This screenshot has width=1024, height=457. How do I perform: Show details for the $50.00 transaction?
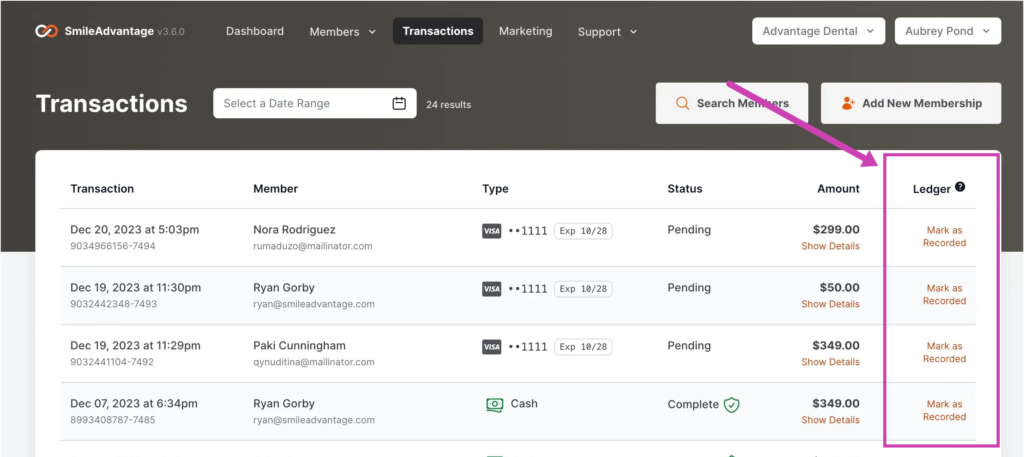click(x=830, y=304)
